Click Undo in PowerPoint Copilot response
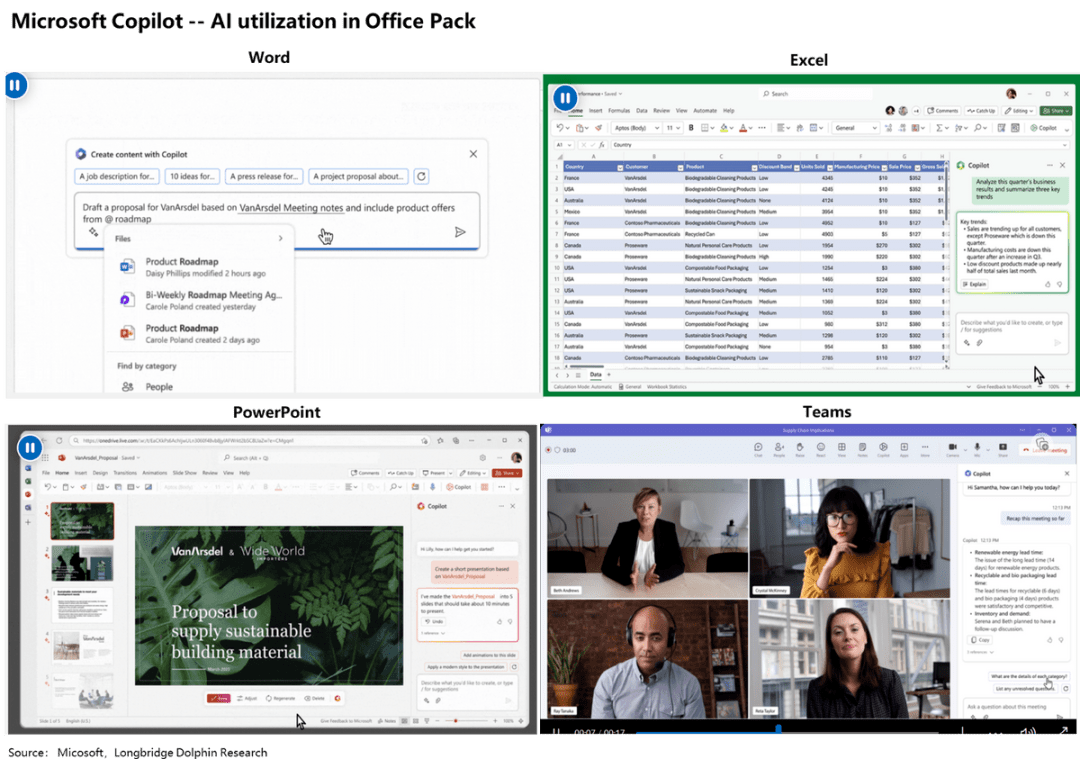 (434, 621)
